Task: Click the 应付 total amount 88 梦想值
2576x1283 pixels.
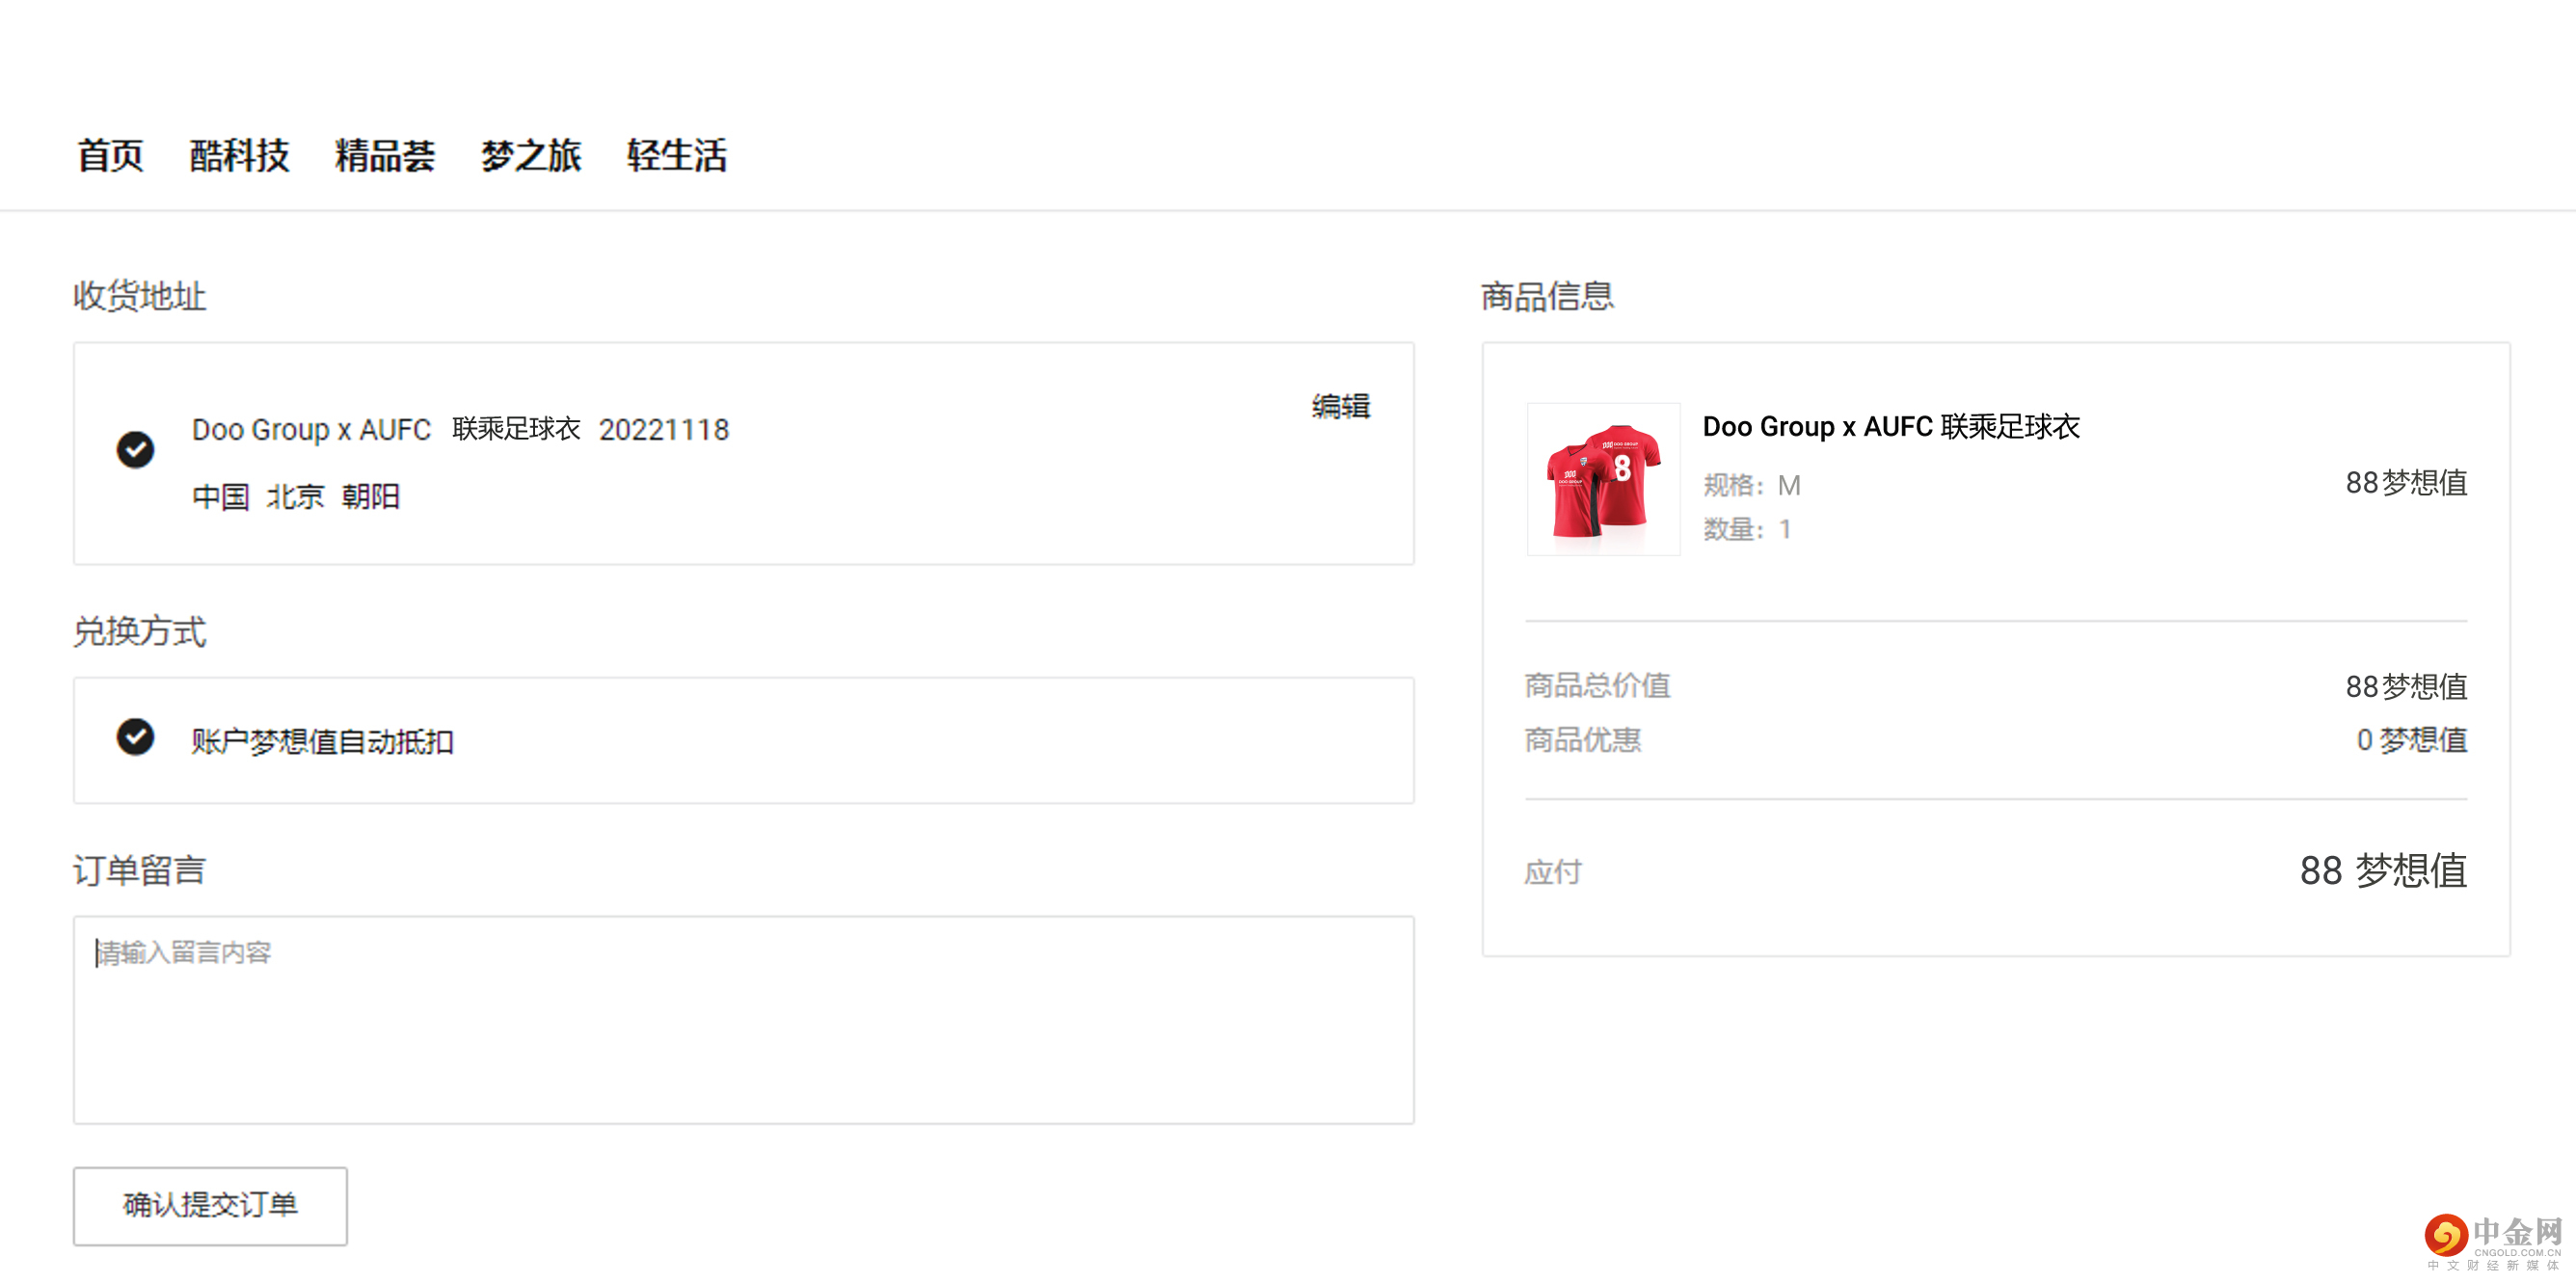Action: point(2382,871)
